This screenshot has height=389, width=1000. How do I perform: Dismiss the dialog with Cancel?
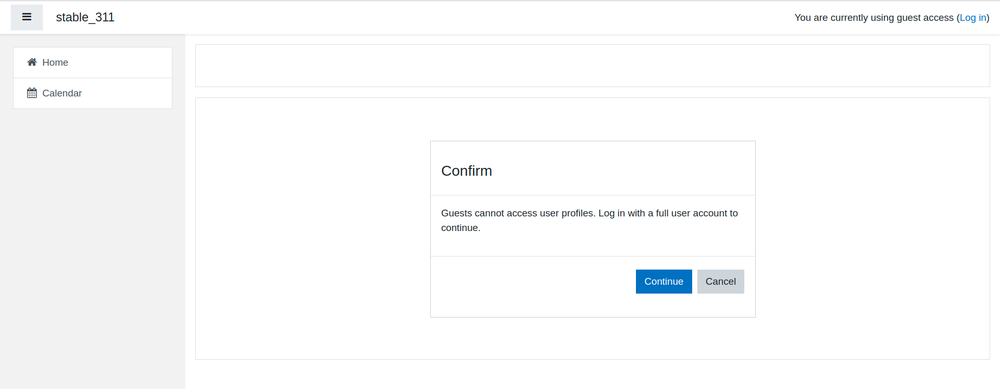[720, 281]
